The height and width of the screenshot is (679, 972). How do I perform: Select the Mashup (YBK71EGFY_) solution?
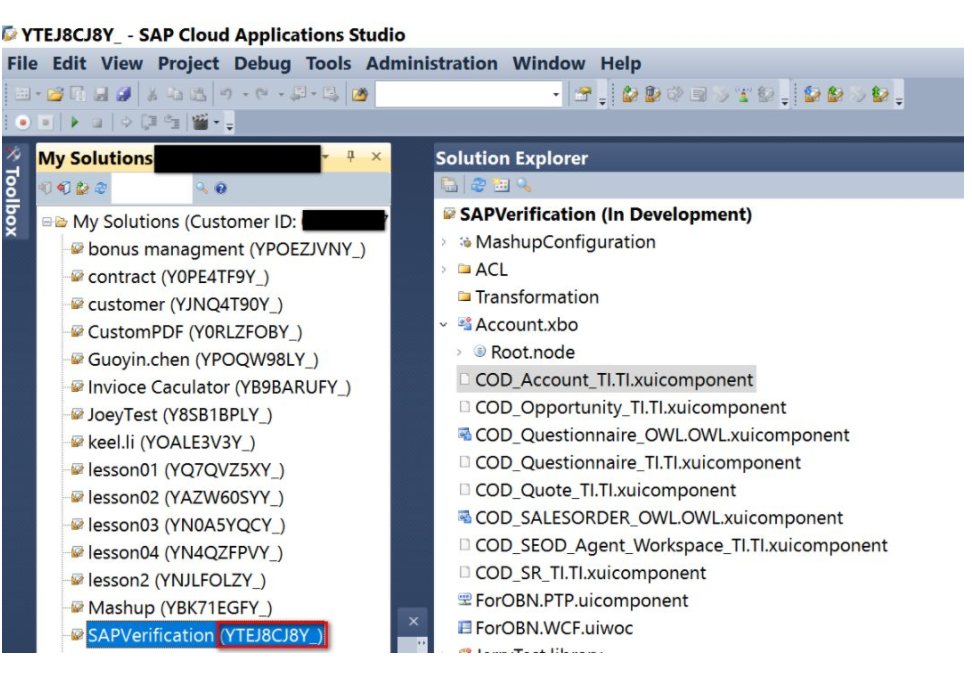click(x=180, y=608)
